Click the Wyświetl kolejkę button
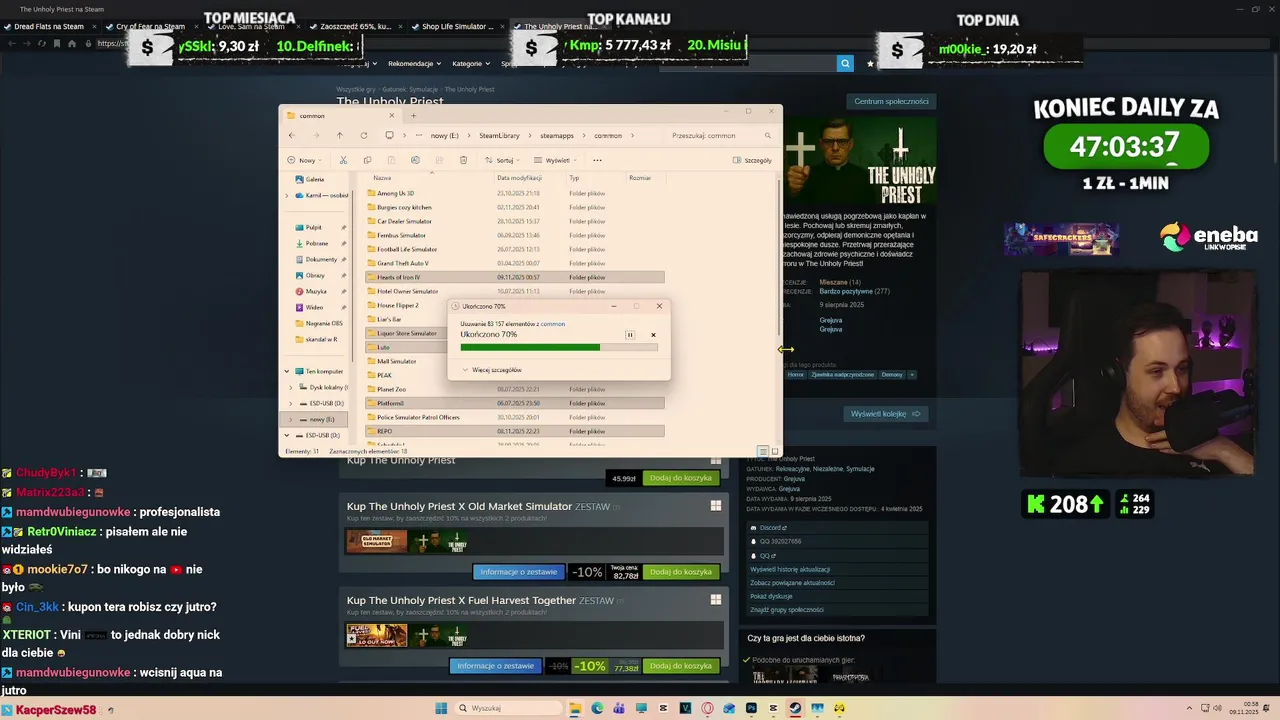This screenshot has width=1280, height=720. click(x=885, y=413)
